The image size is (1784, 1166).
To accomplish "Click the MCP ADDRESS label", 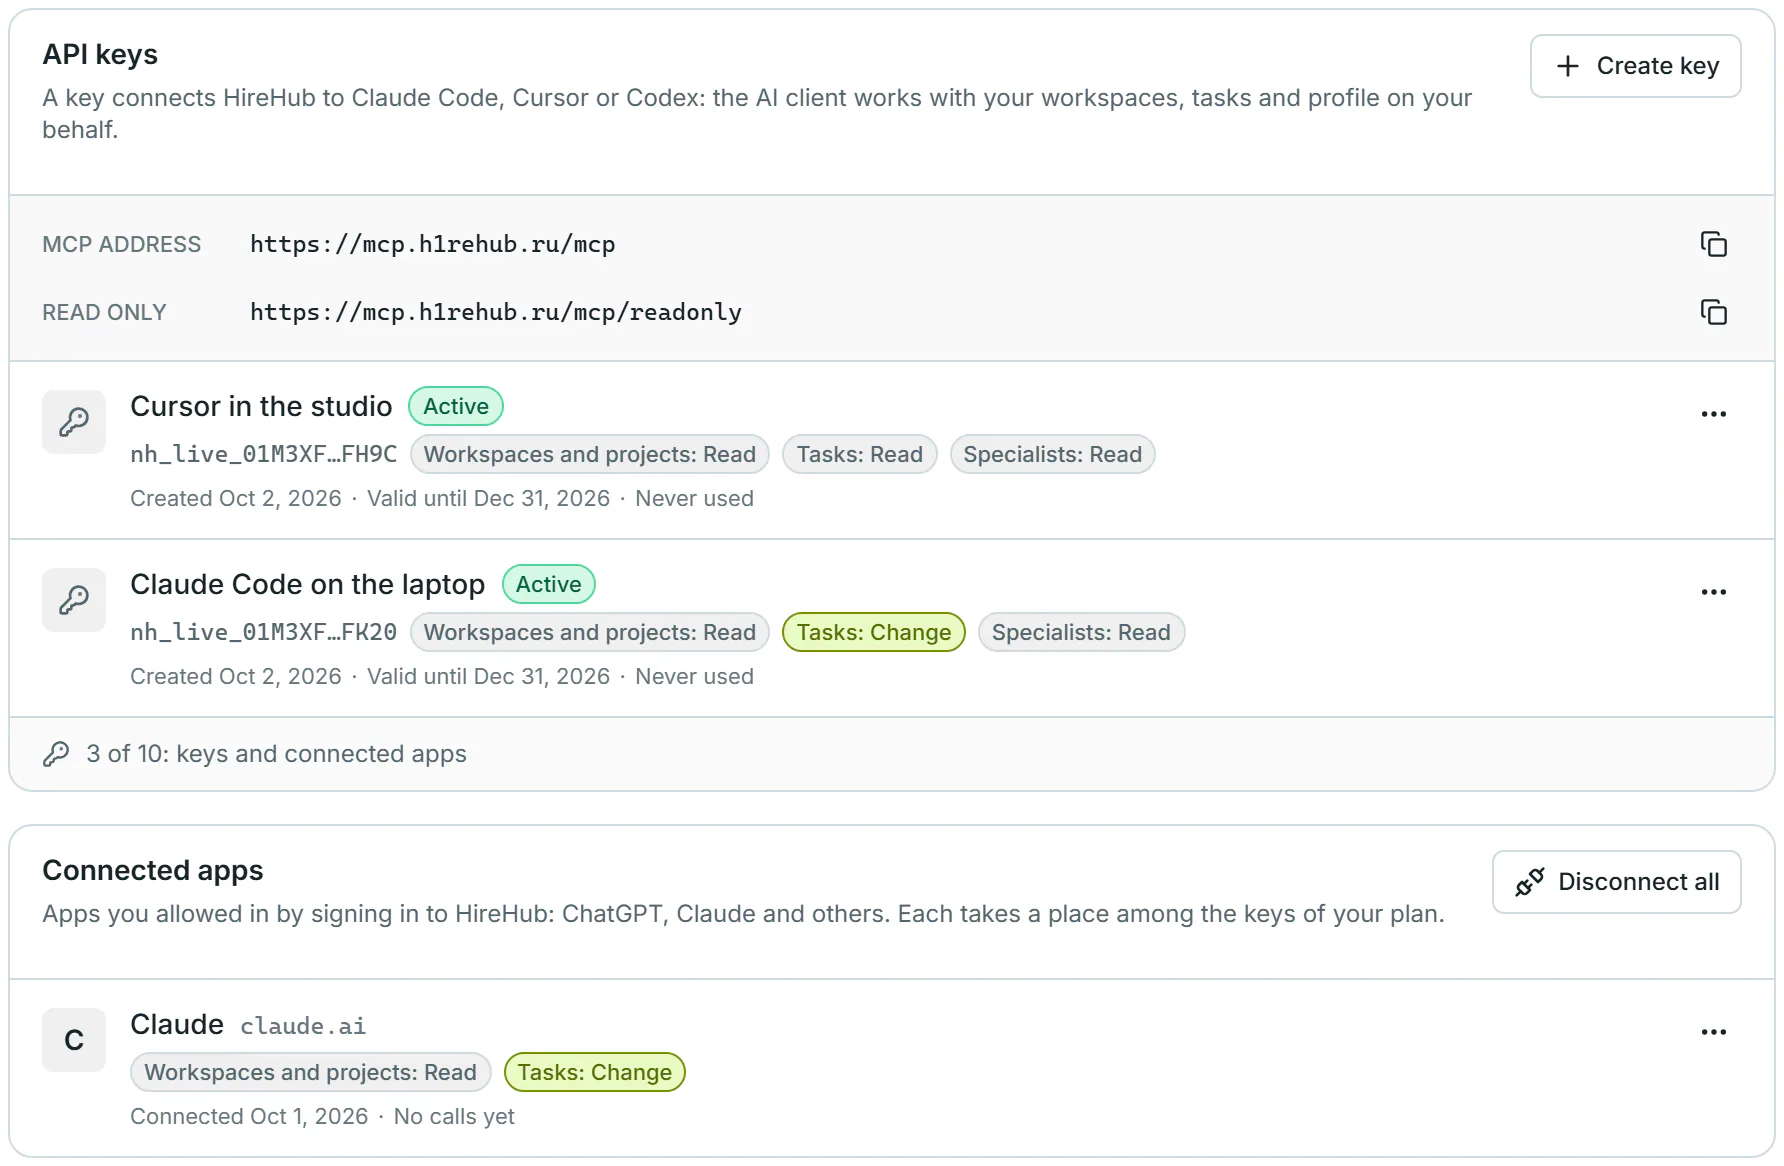I will coord(121,244).
